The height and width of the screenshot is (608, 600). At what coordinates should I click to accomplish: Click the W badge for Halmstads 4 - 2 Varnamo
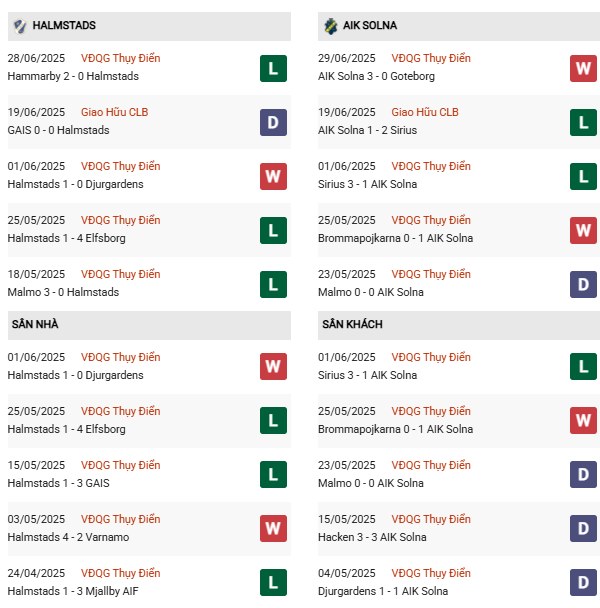[x=273, y=529]
